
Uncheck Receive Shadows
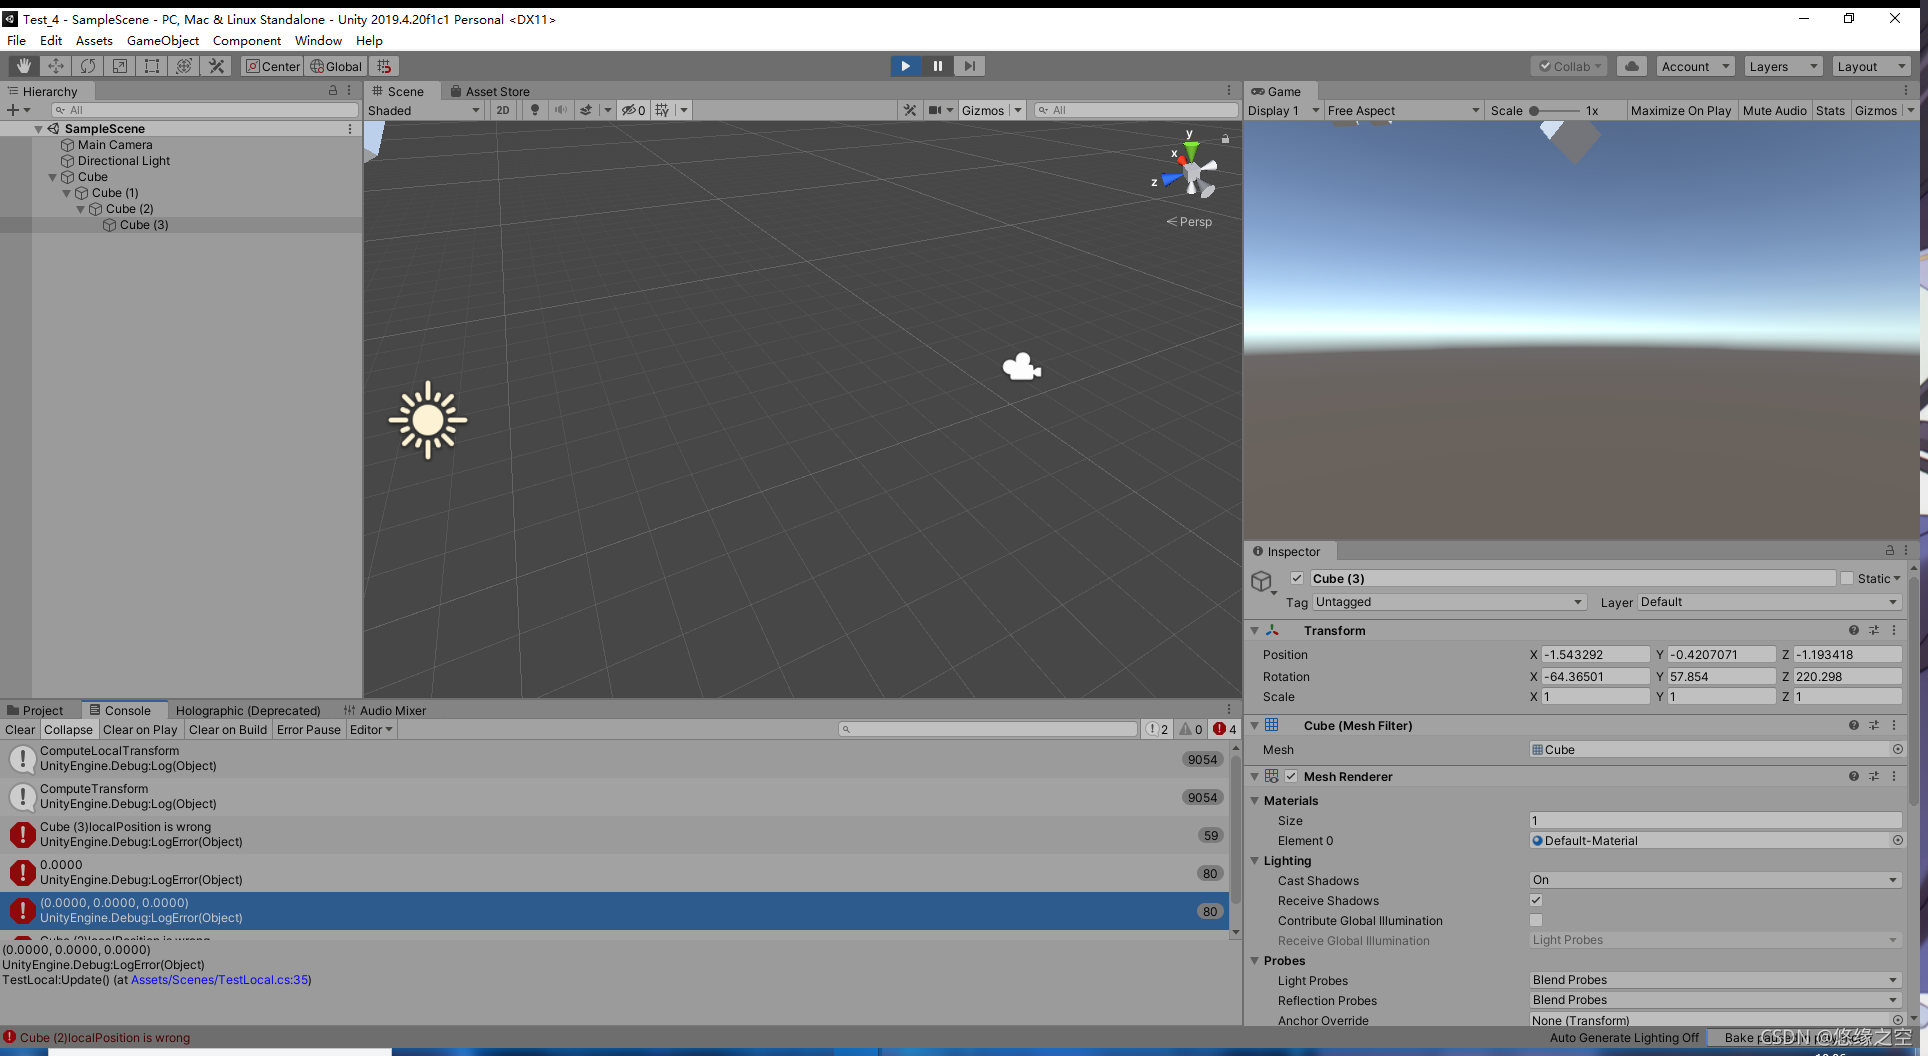tap(1536, 900)
